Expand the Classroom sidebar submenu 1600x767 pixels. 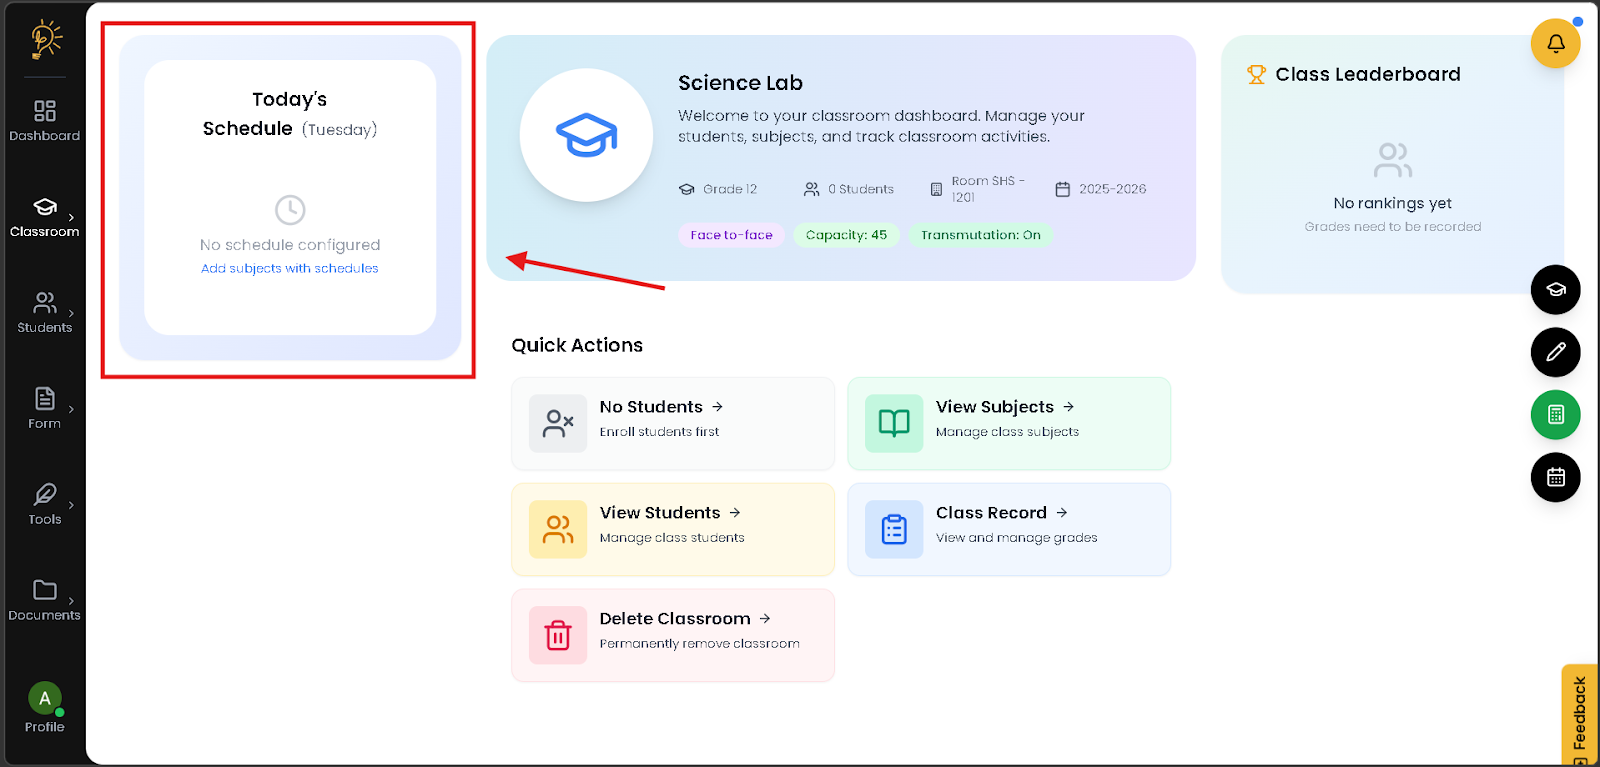pos(71,217)
